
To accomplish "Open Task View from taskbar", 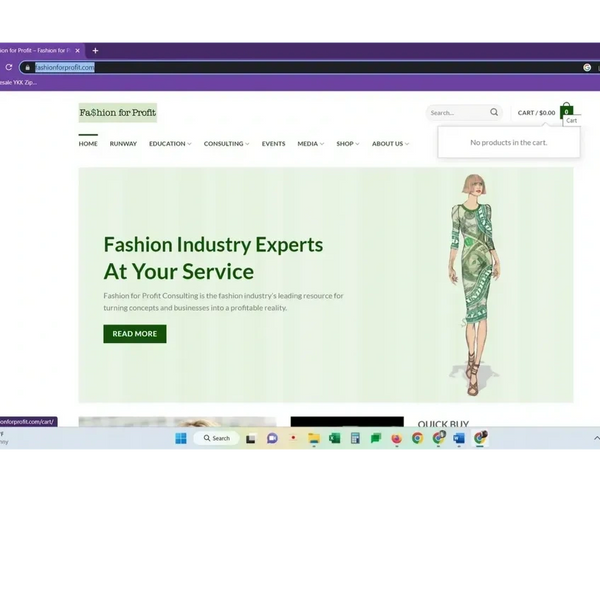I will click(x=251, y=439).
